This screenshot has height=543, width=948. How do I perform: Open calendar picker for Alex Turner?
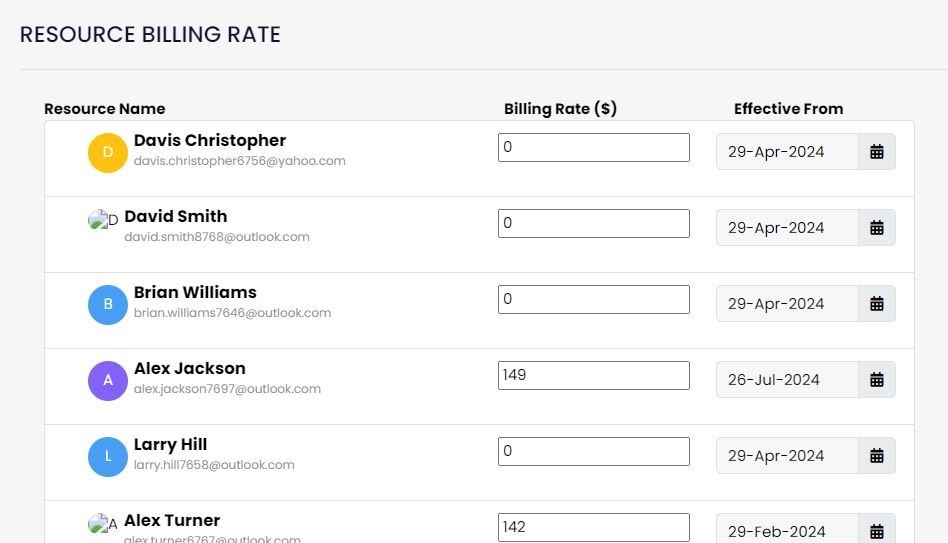(x=877, y=531)
